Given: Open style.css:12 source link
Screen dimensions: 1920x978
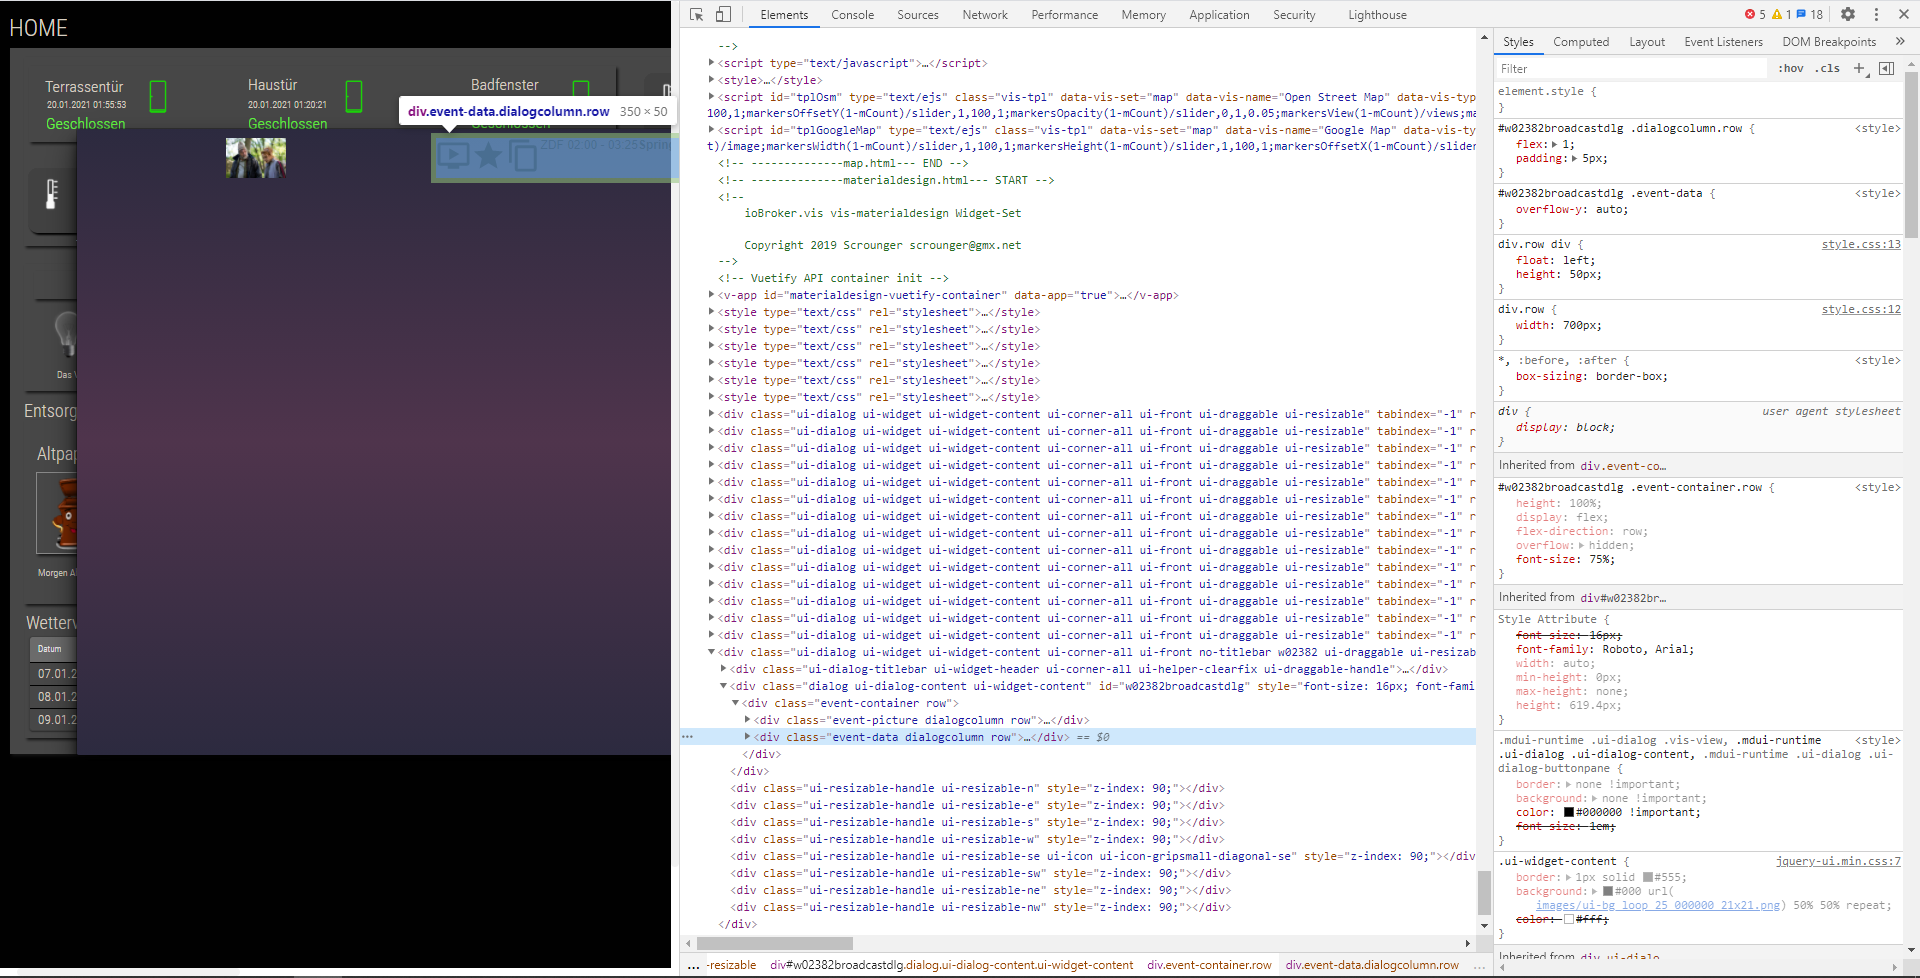Looking at the screenshot, I should [x=1861, y=309].
